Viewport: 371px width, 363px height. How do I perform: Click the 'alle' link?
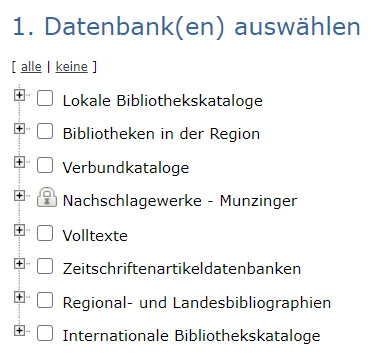click(31, 67)
